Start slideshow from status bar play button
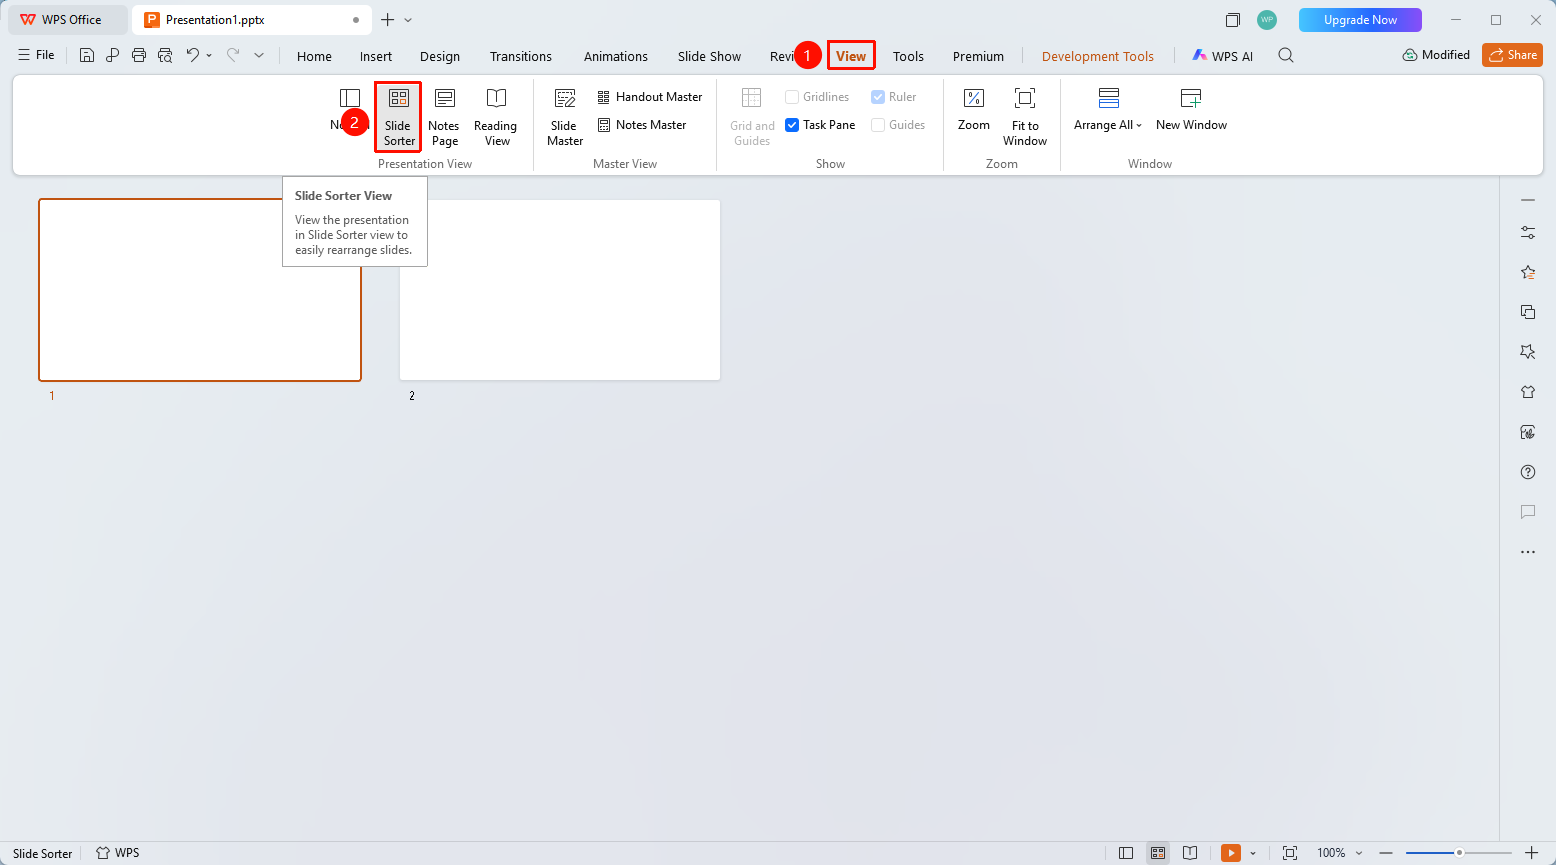The width and height of the screenshot is (1556, 865). point(1231,853)
